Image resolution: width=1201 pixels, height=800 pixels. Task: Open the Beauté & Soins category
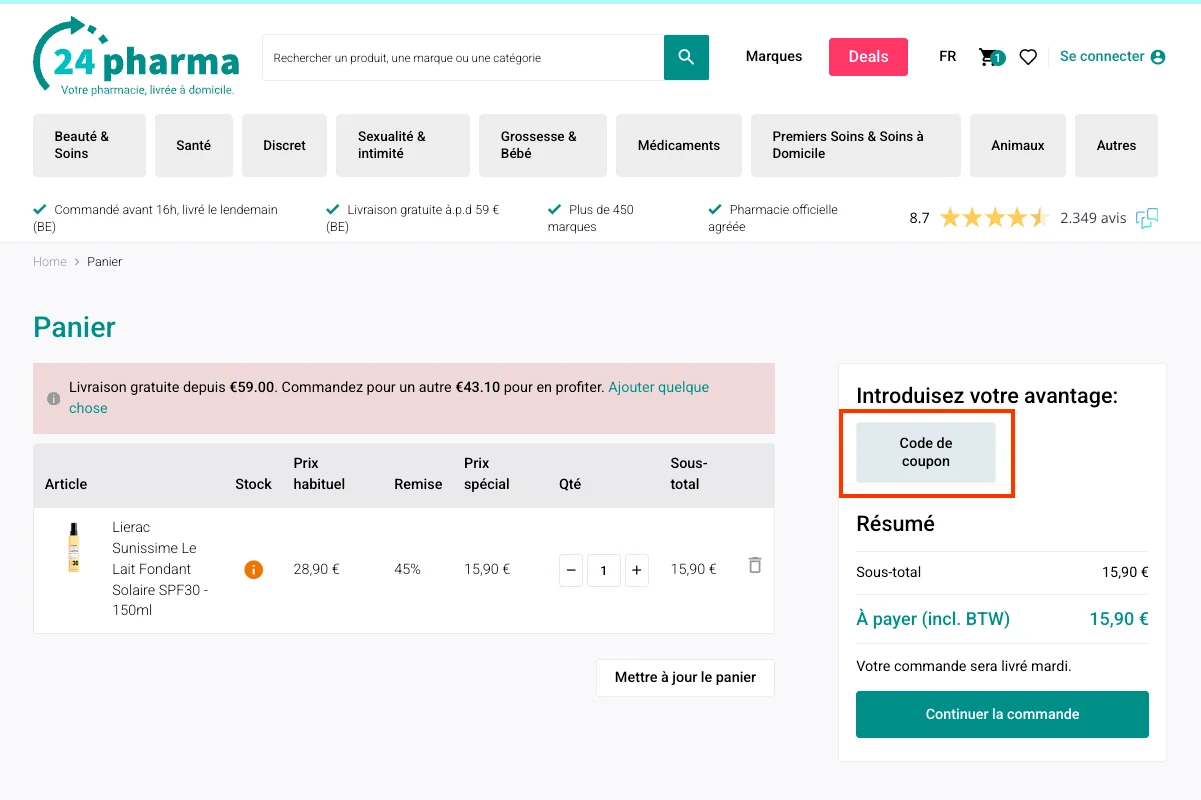[x=89, y=145]
